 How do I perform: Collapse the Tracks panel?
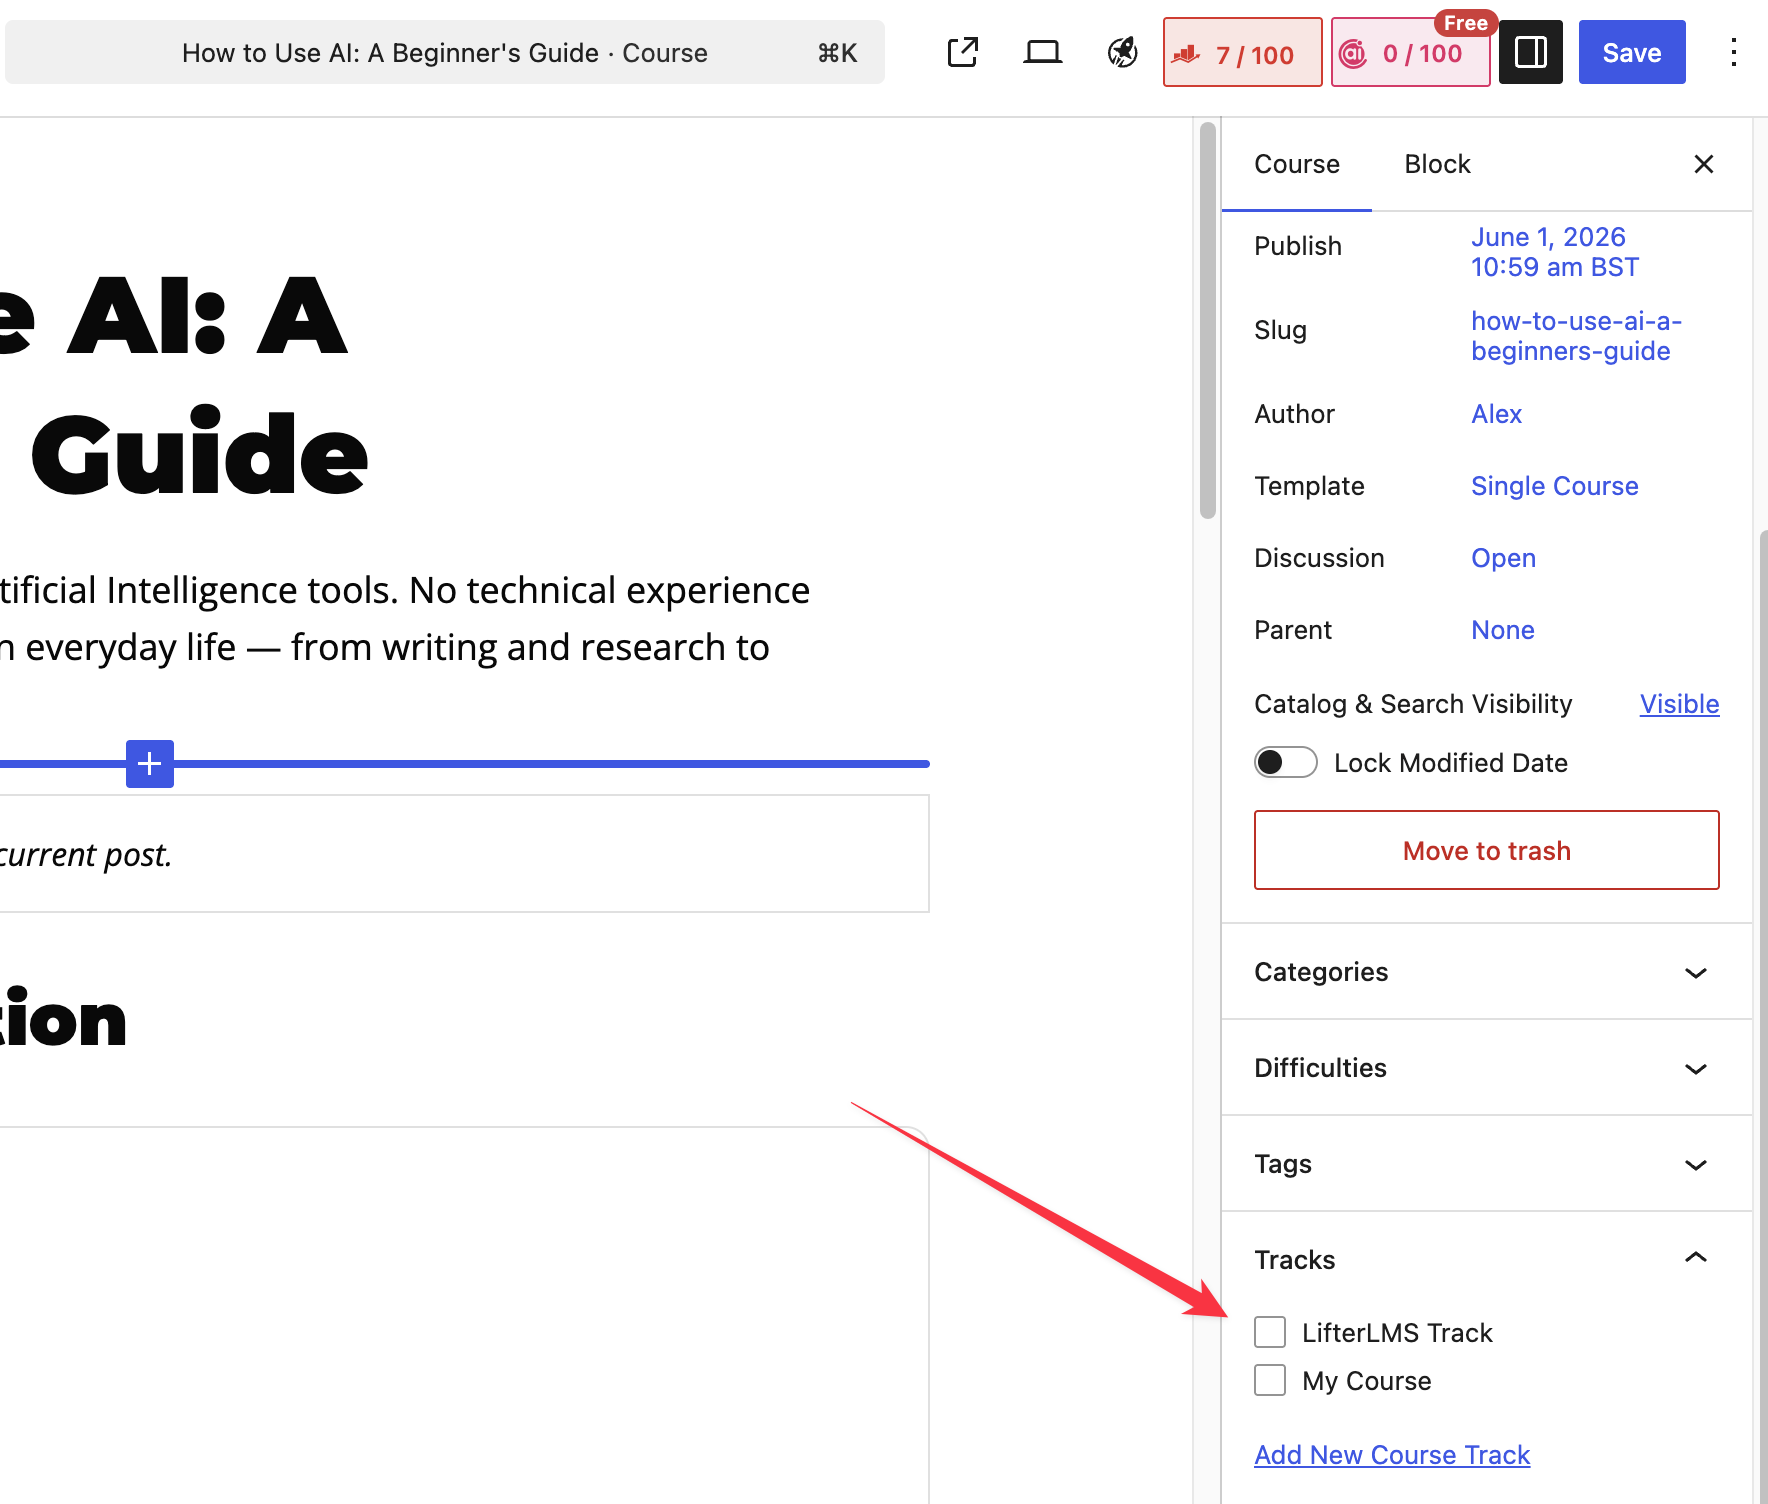[x=1486, y=1259]
